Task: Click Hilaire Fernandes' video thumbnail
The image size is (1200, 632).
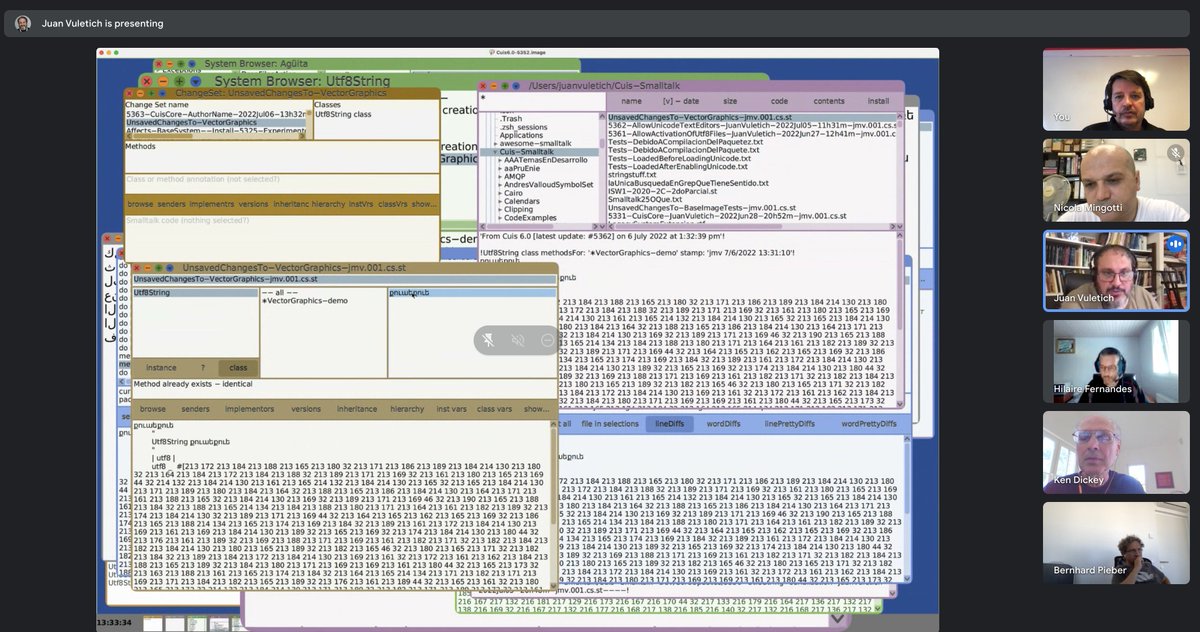Action: [x=1115, y=361]
